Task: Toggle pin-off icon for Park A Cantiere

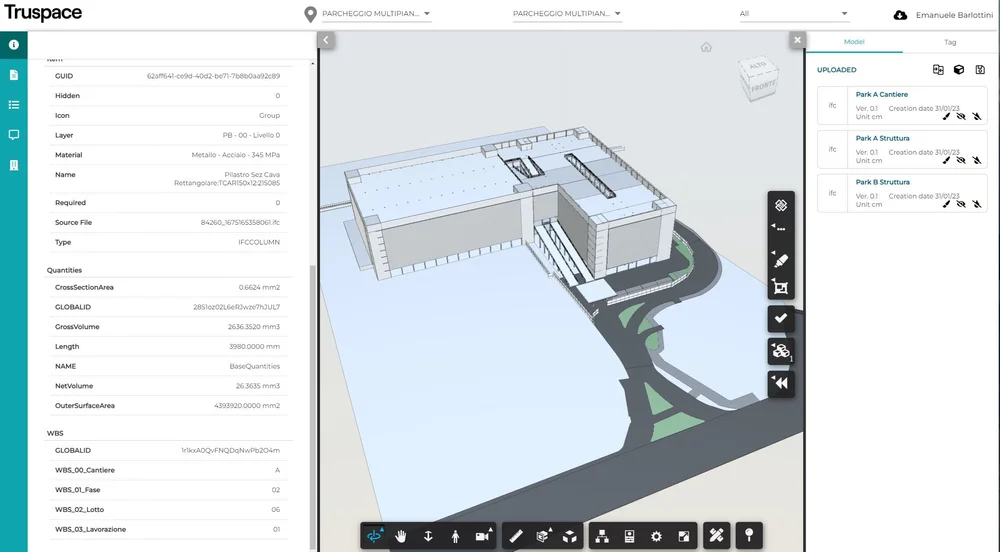Action: click(976, 117)
